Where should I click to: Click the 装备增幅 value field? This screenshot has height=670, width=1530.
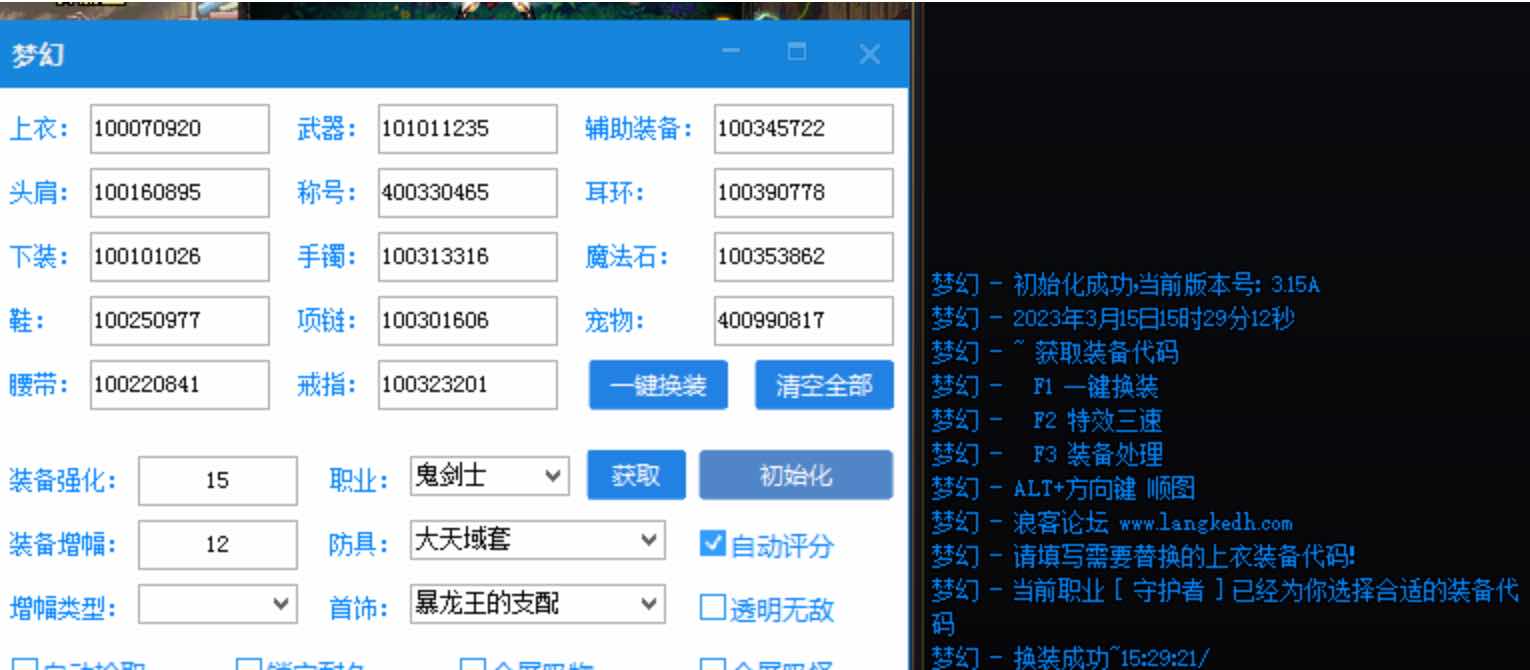point(217,545)
